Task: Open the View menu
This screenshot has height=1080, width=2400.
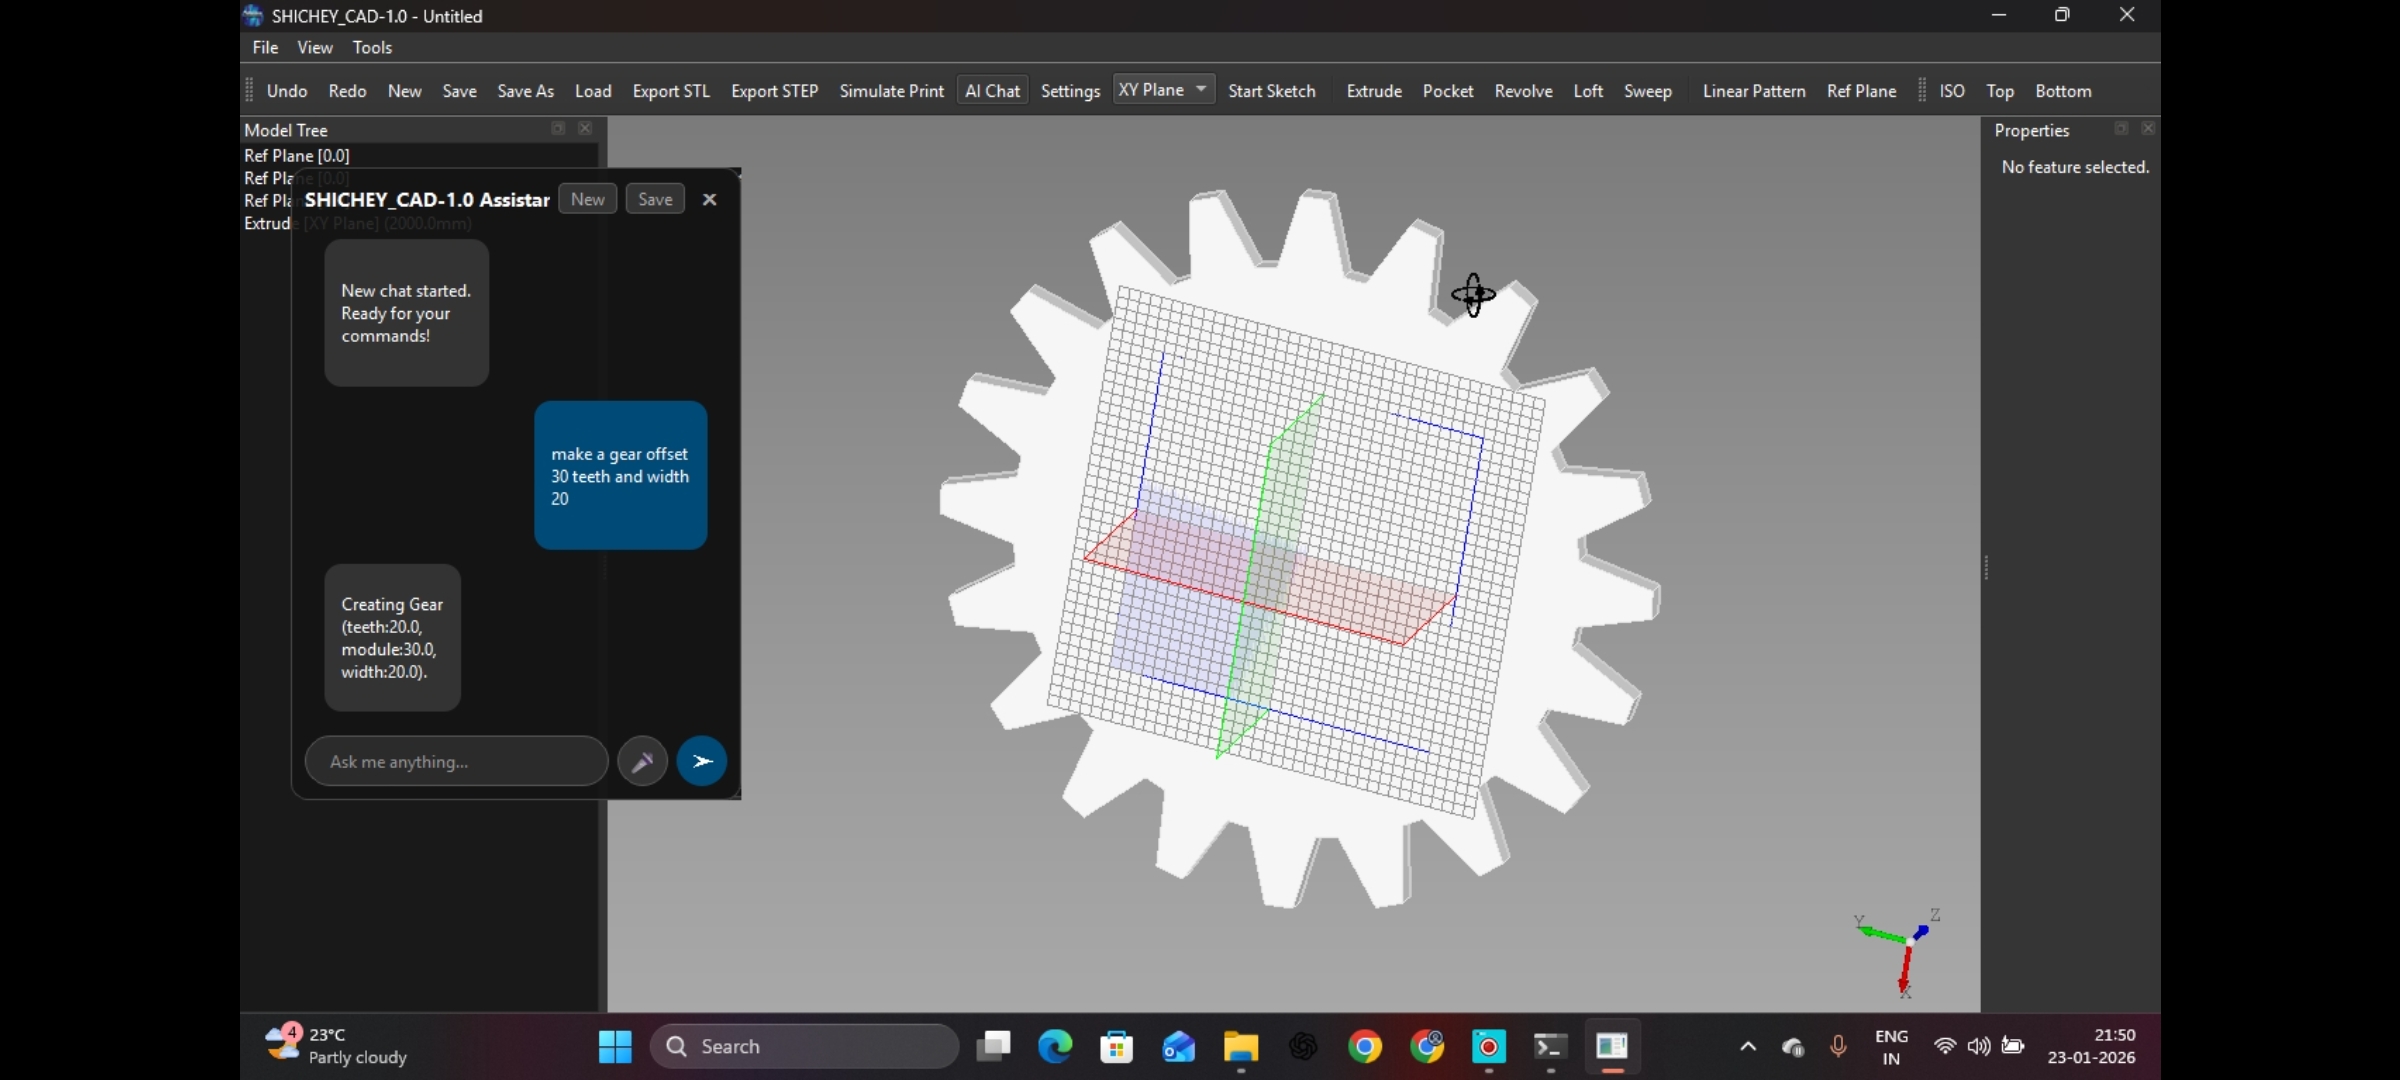Action: (x=314, y=47)
